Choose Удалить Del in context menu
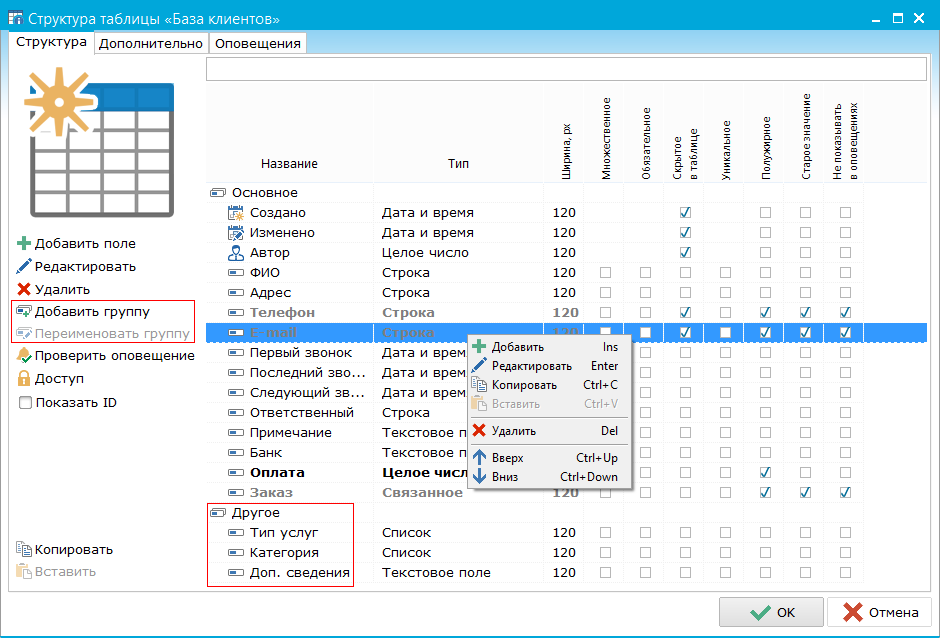 point(549,431)
